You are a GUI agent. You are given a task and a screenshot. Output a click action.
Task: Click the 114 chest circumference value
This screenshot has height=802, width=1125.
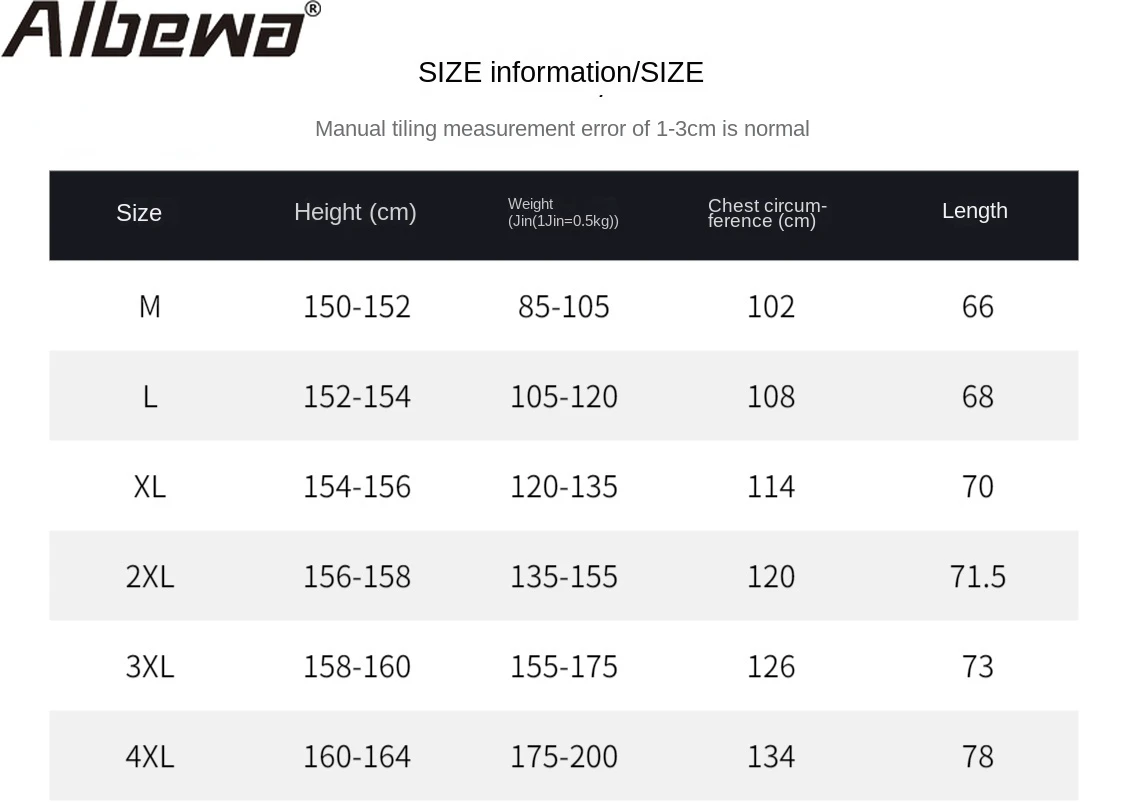771,487
